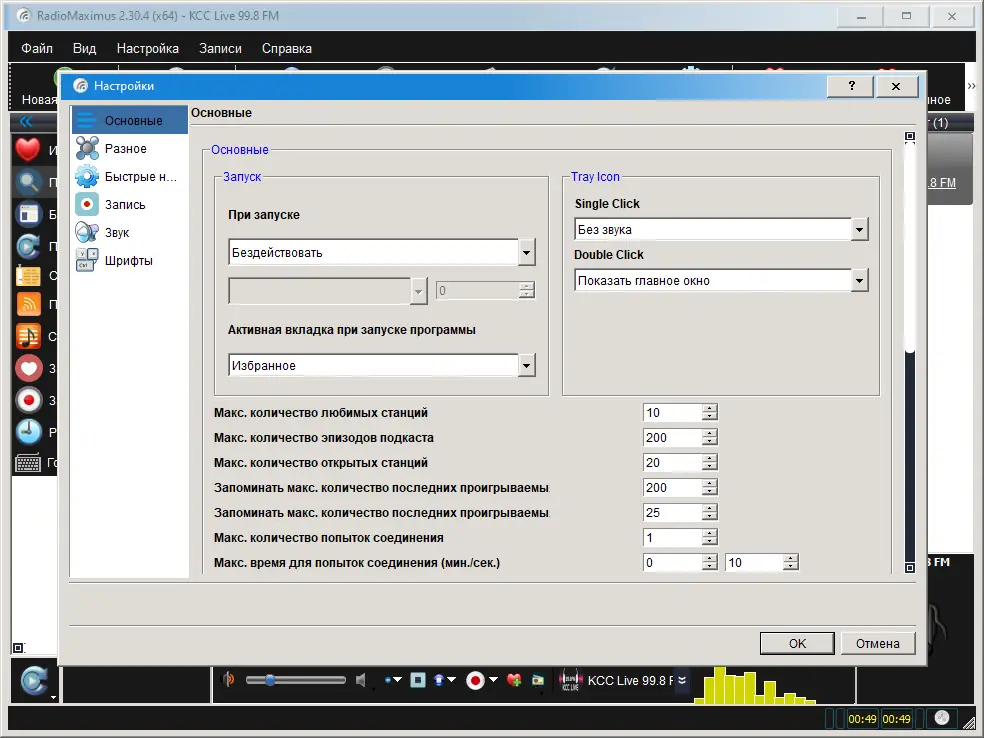Click the Отмена button

(877, 643)
